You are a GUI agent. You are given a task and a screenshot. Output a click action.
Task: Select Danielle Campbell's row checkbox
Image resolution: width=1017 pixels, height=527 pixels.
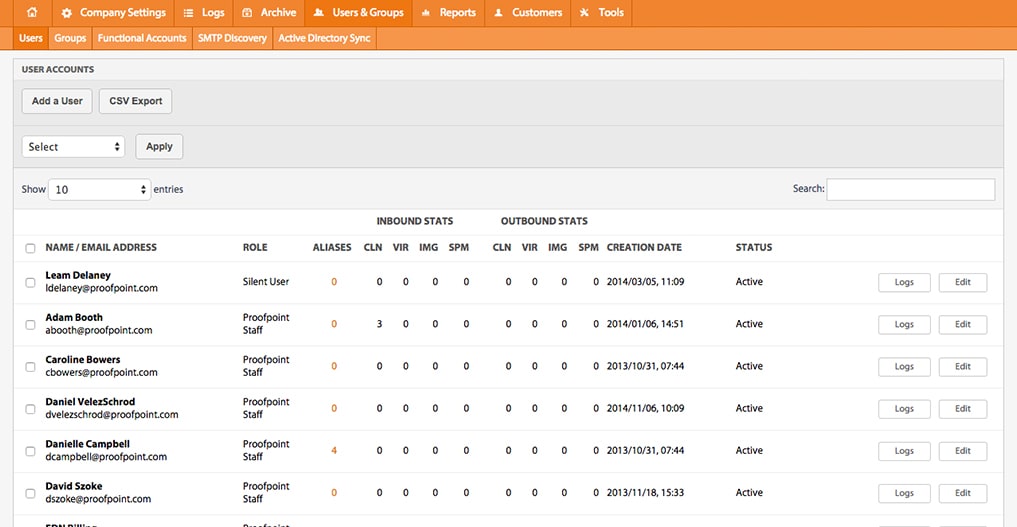[30, 451]
